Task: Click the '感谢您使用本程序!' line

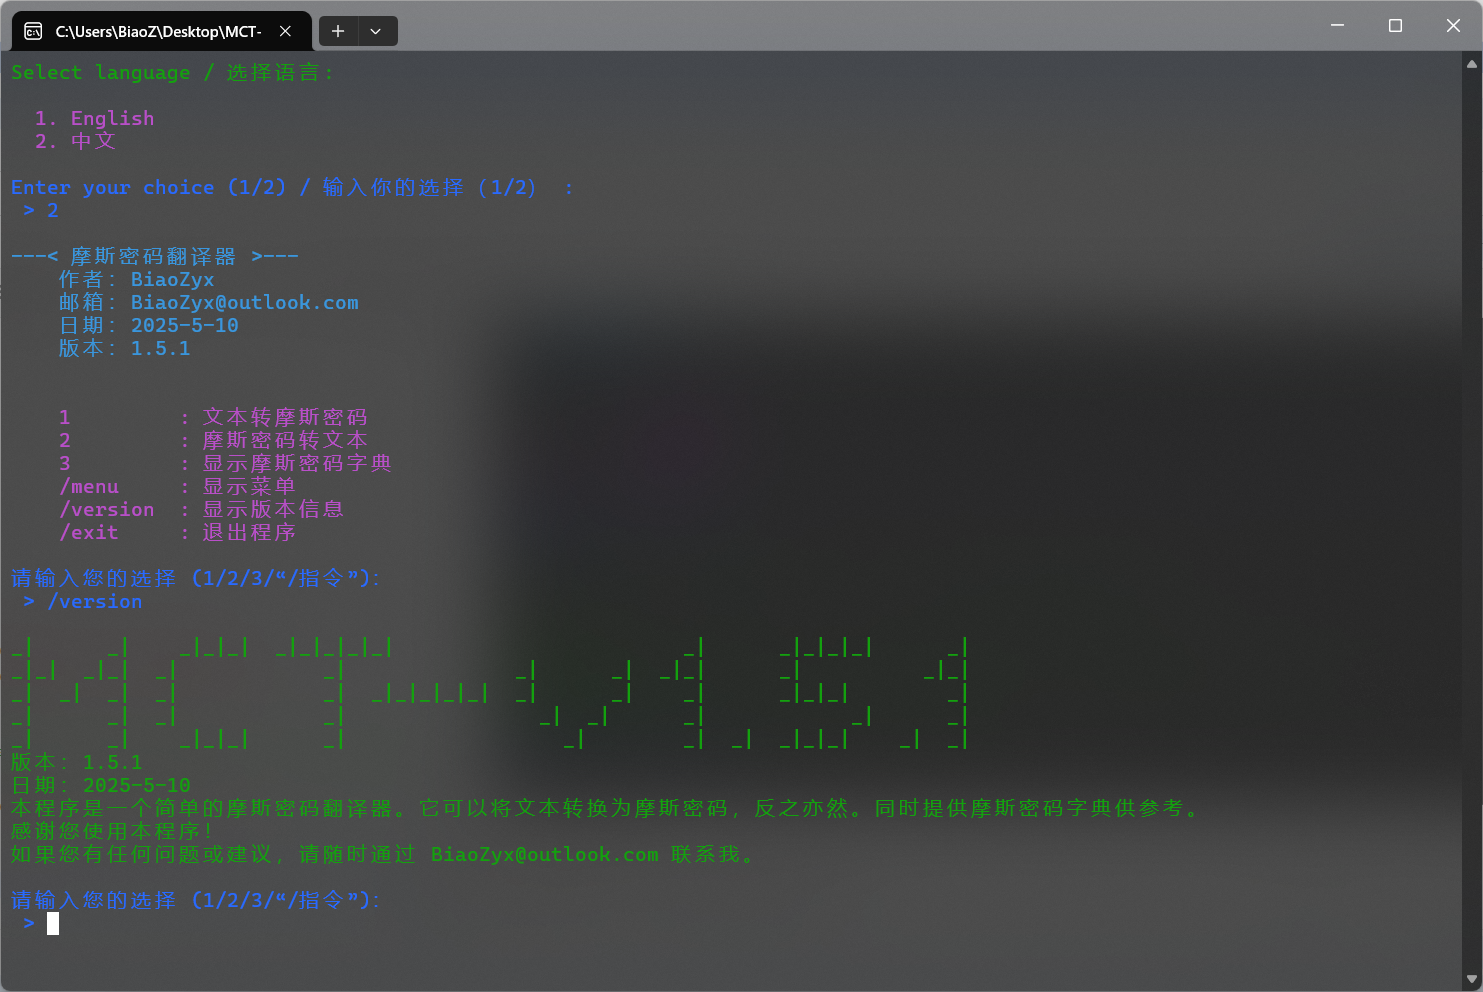Action: pyautogui.click(x=112, y=831)
